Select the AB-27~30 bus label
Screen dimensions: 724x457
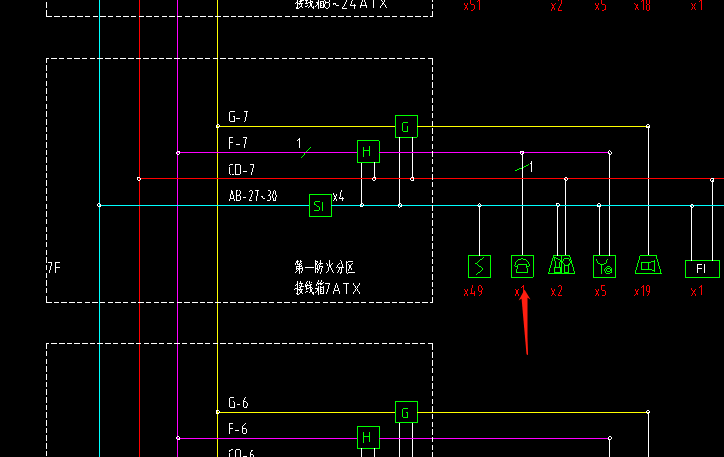pos(253,196)
